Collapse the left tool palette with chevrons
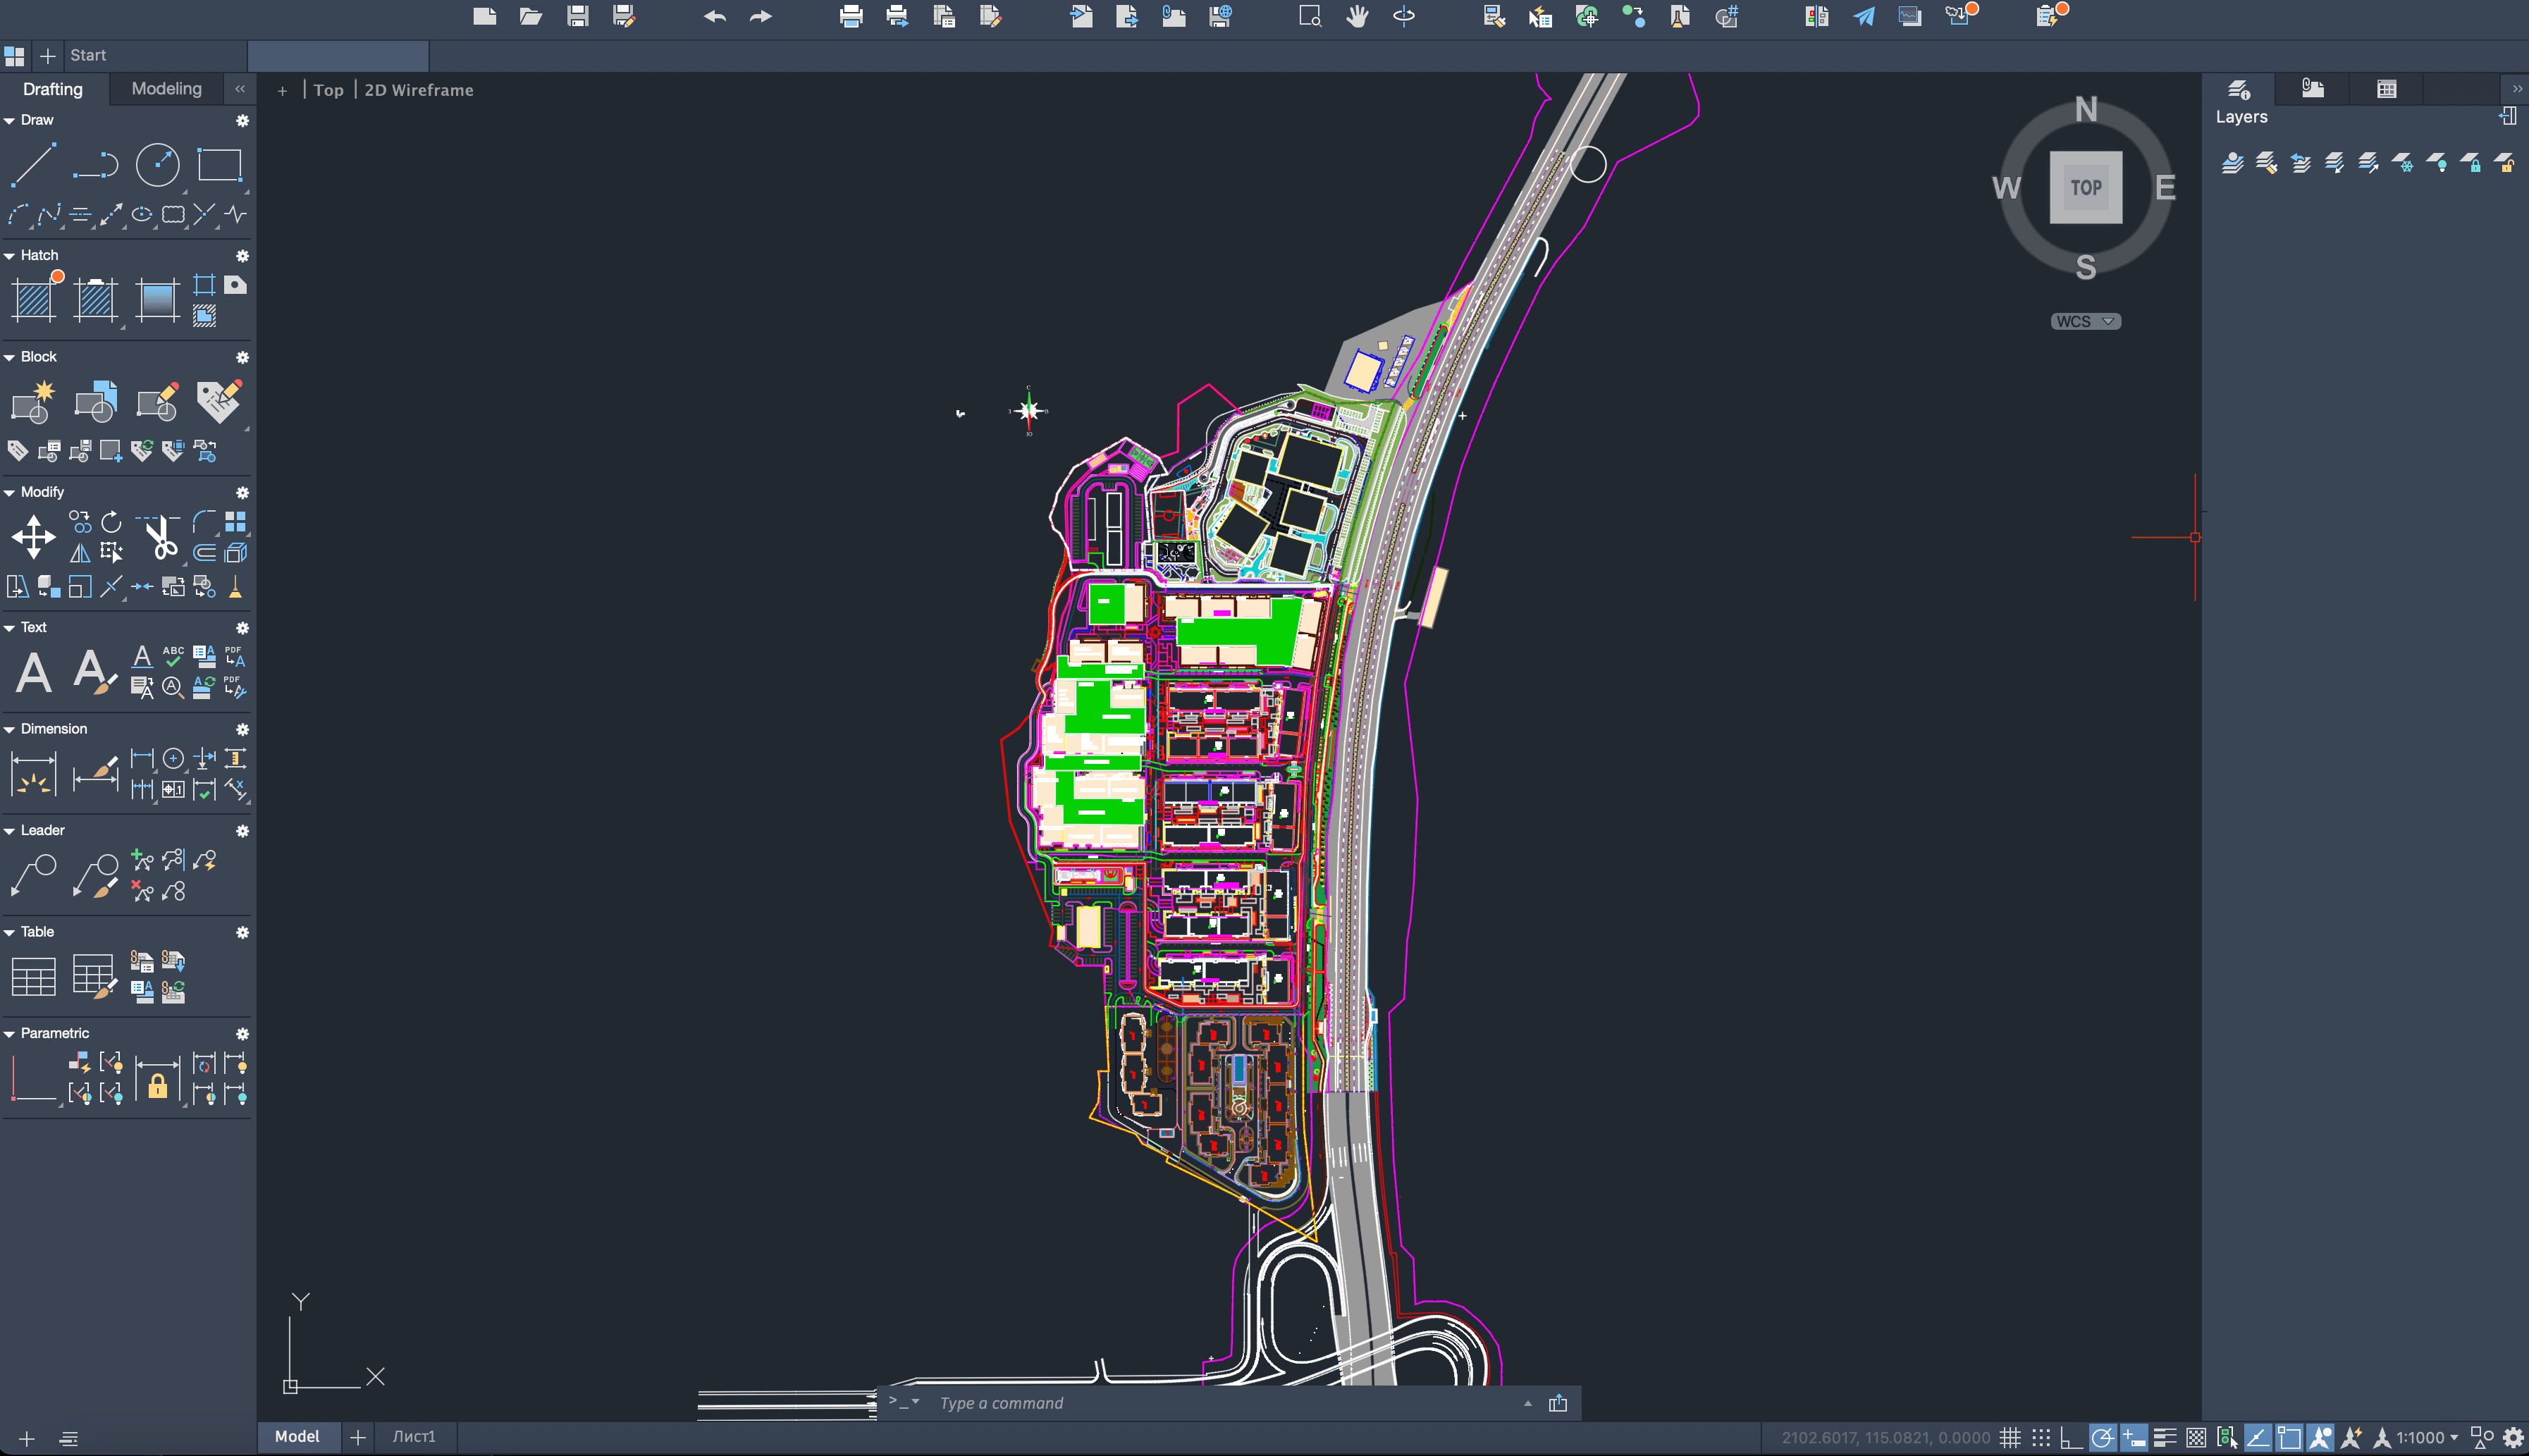The width and height of the screenshot is (2529, 1456). point(240,89)
